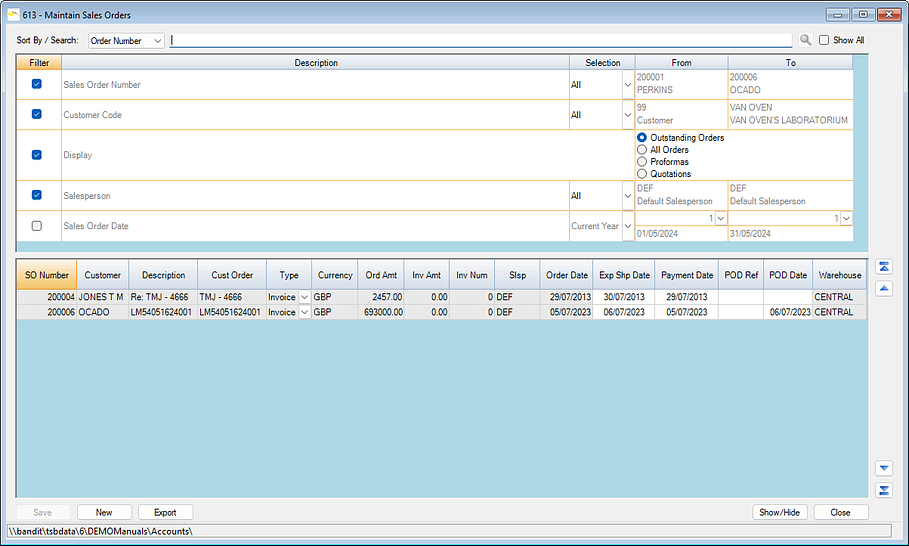Click the move down one record arrow
The image size is (909, 546).
tap(883, 468)
